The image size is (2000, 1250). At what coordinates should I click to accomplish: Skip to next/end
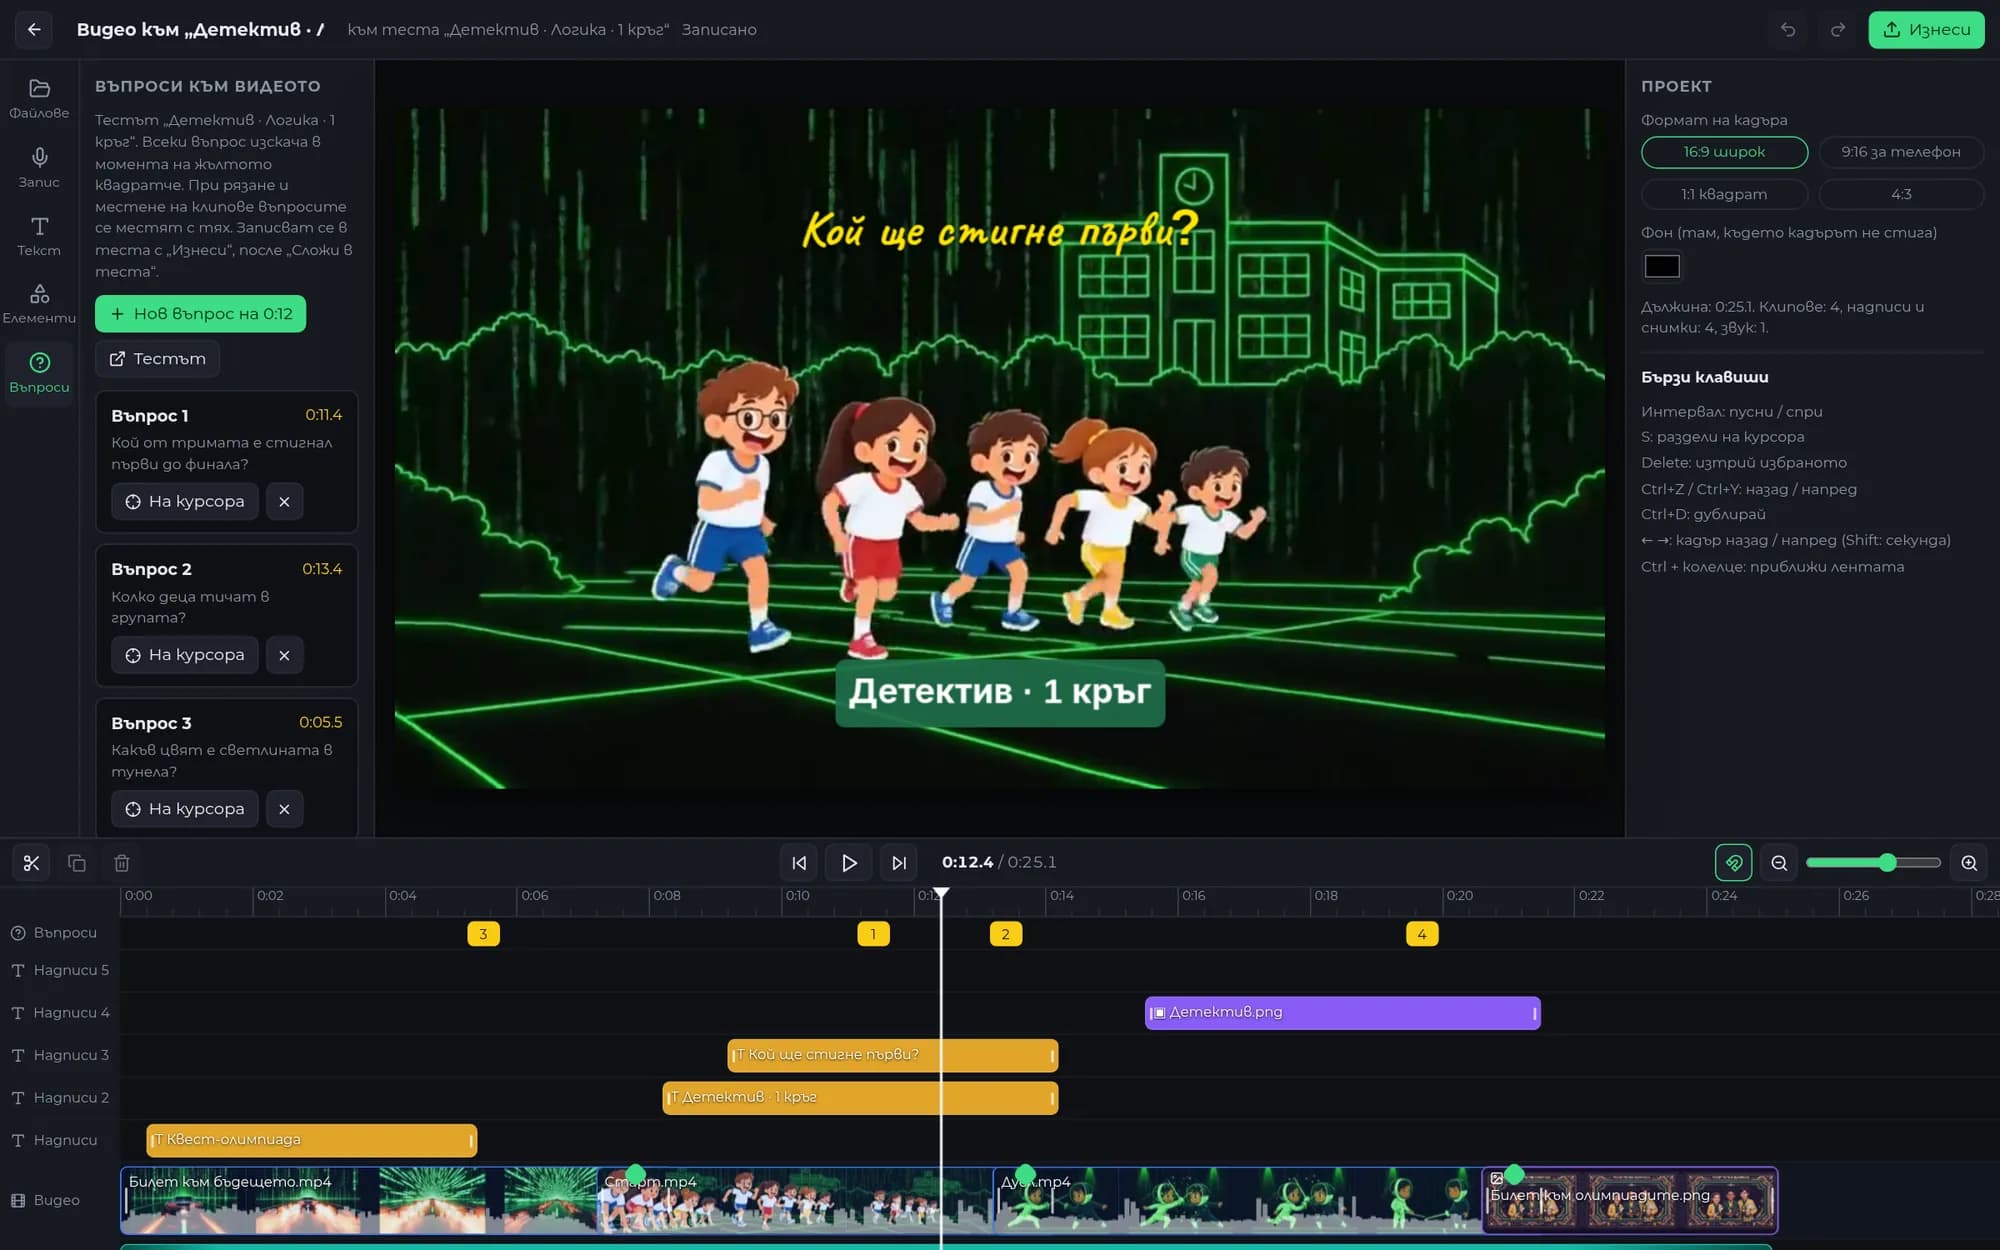point(899,863)
